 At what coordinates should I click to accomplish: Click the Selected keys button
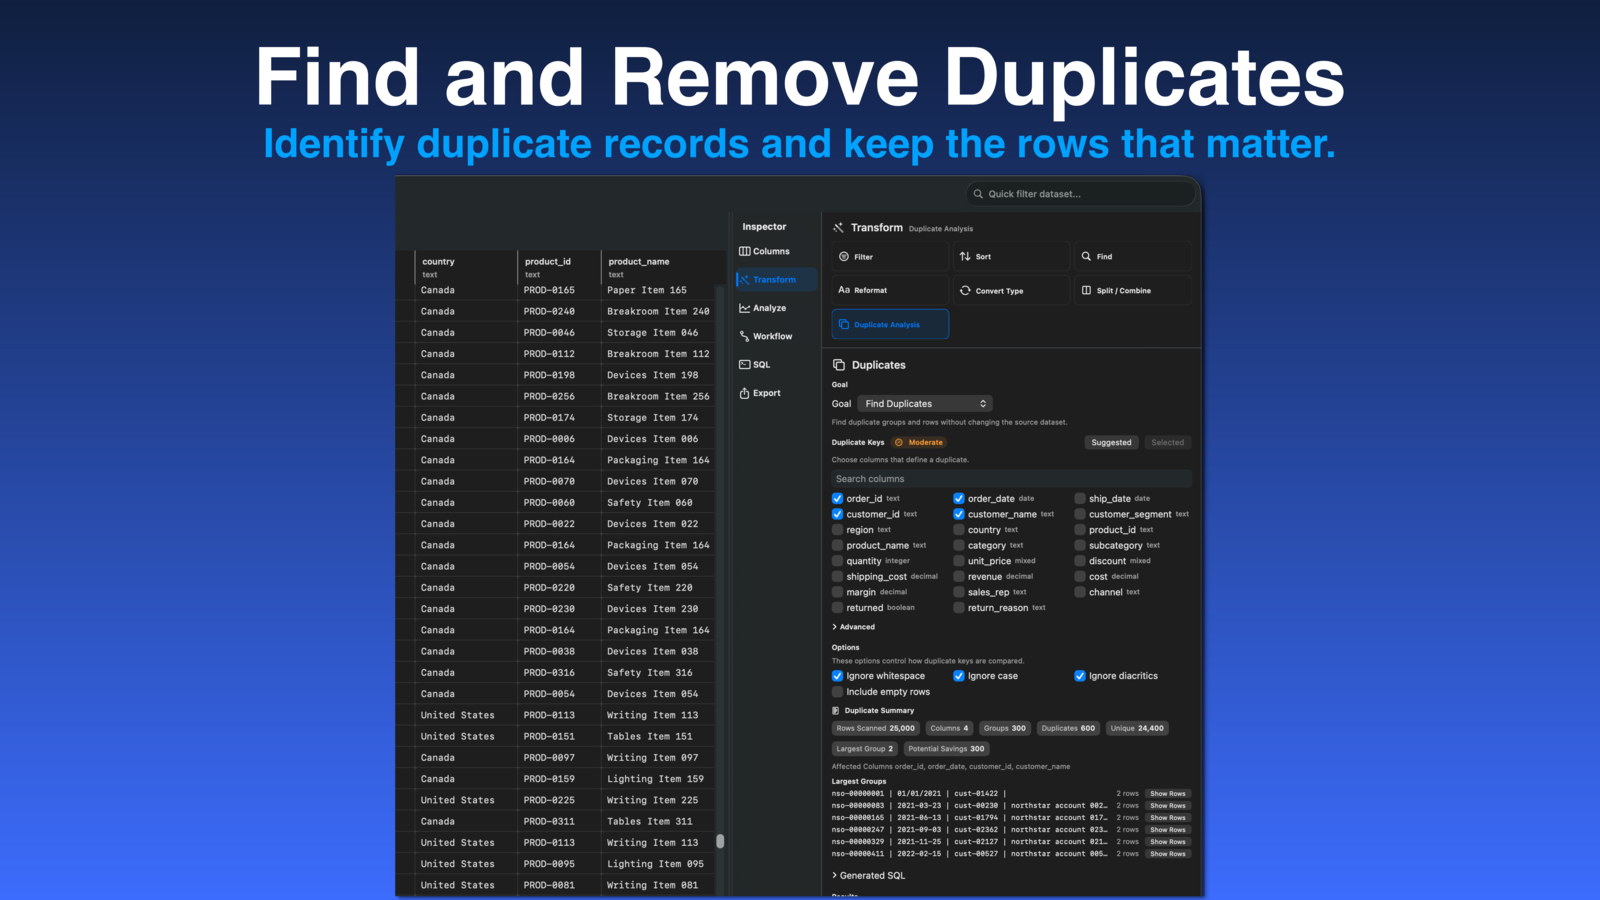[1167, 442]
